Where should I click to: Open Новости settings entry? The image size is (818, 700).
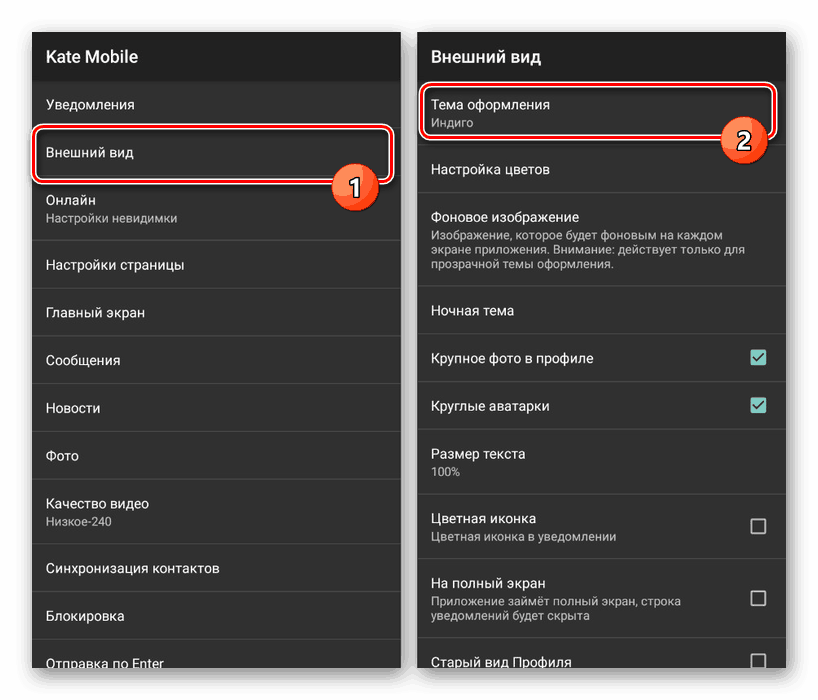point(73,408)
